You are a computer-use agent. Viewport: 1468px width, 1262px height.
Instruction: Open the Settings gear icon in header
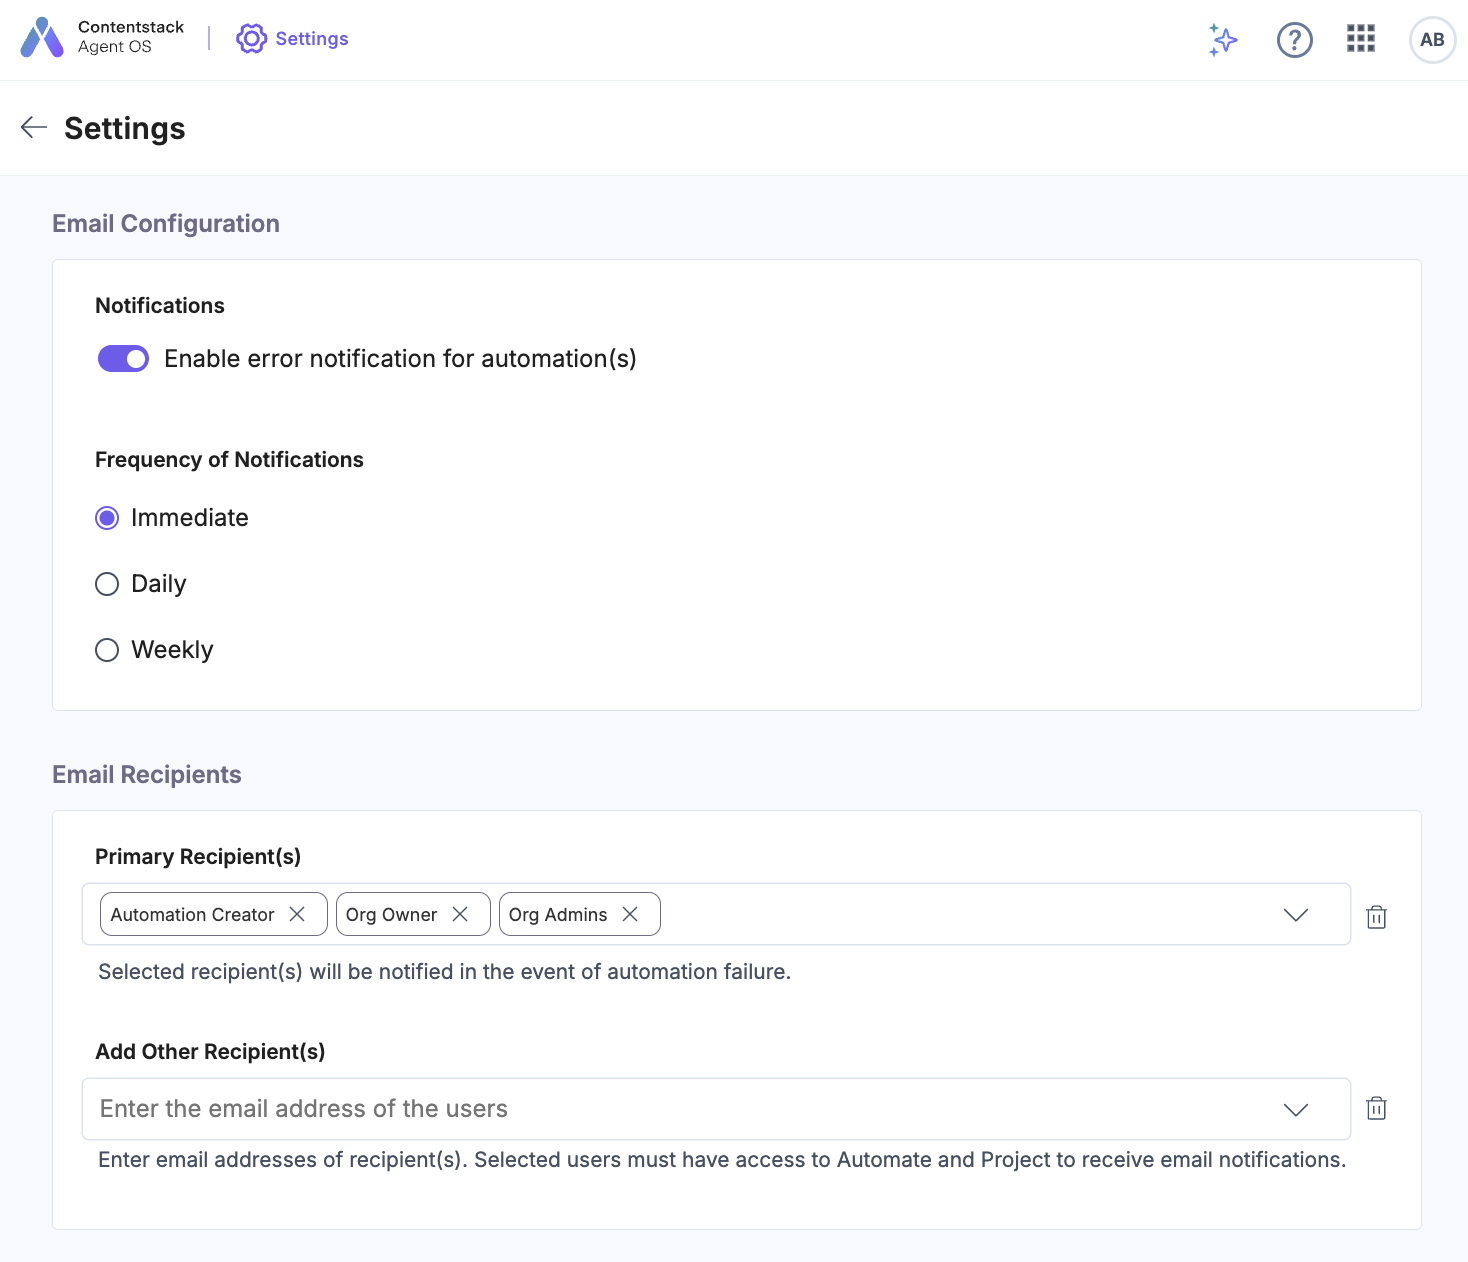[x=251, y=38]
